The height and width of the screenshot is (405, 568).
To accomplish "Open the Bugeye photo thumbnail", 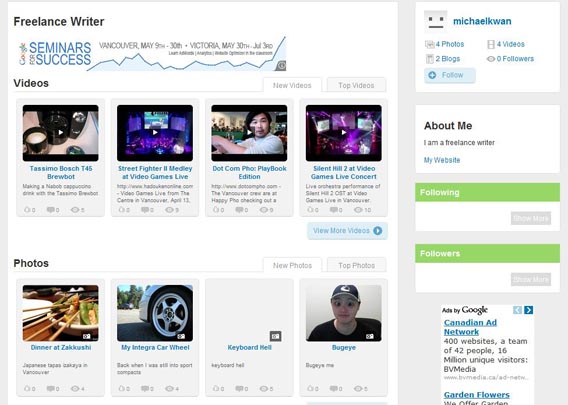I will pos(344,313).
